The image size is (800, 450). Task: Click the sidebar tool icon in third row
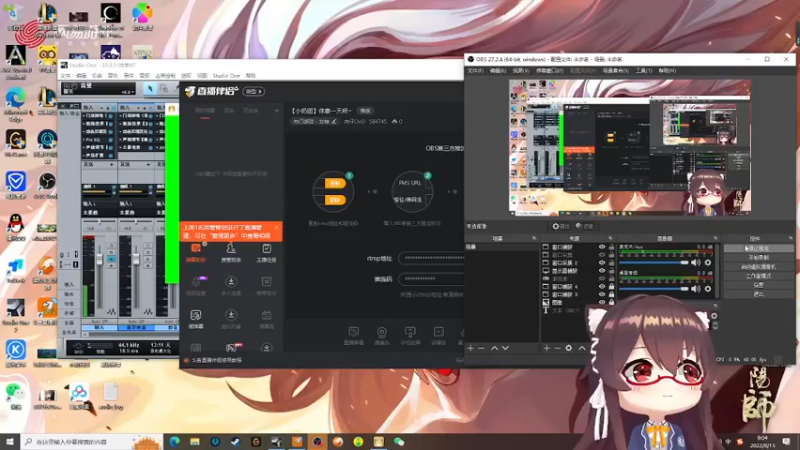point(196,315)
